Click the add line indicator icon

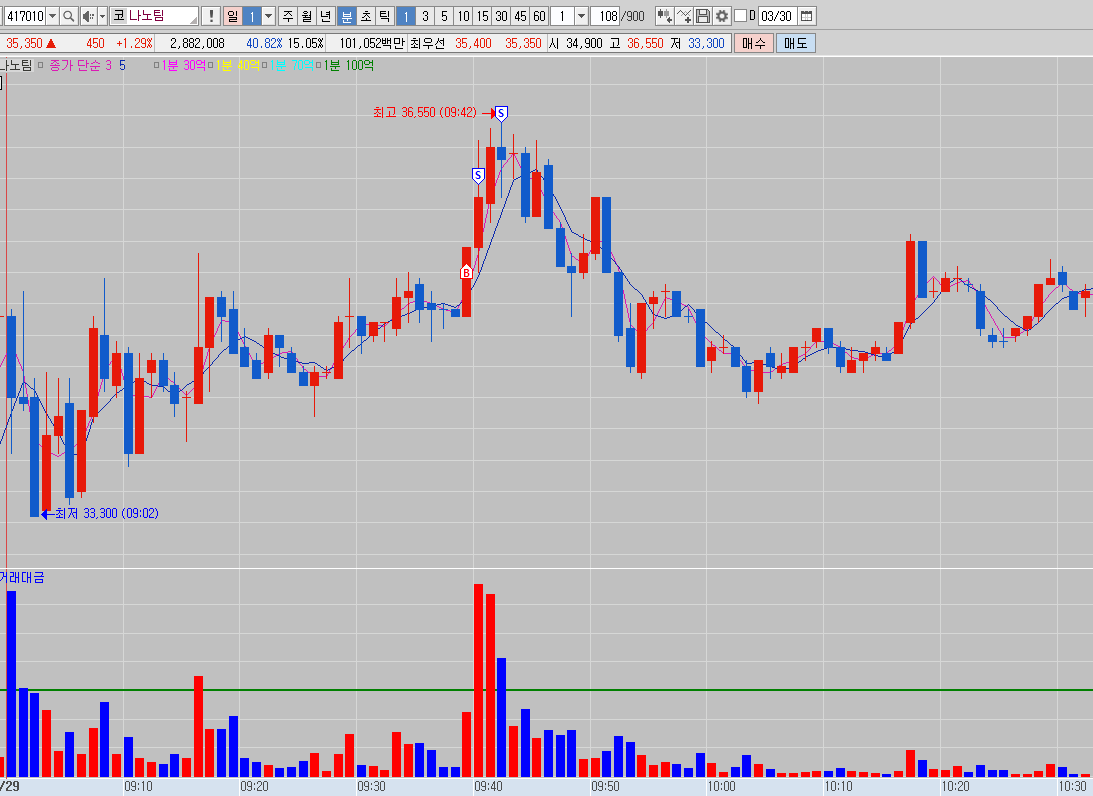(x=684, y=16)
